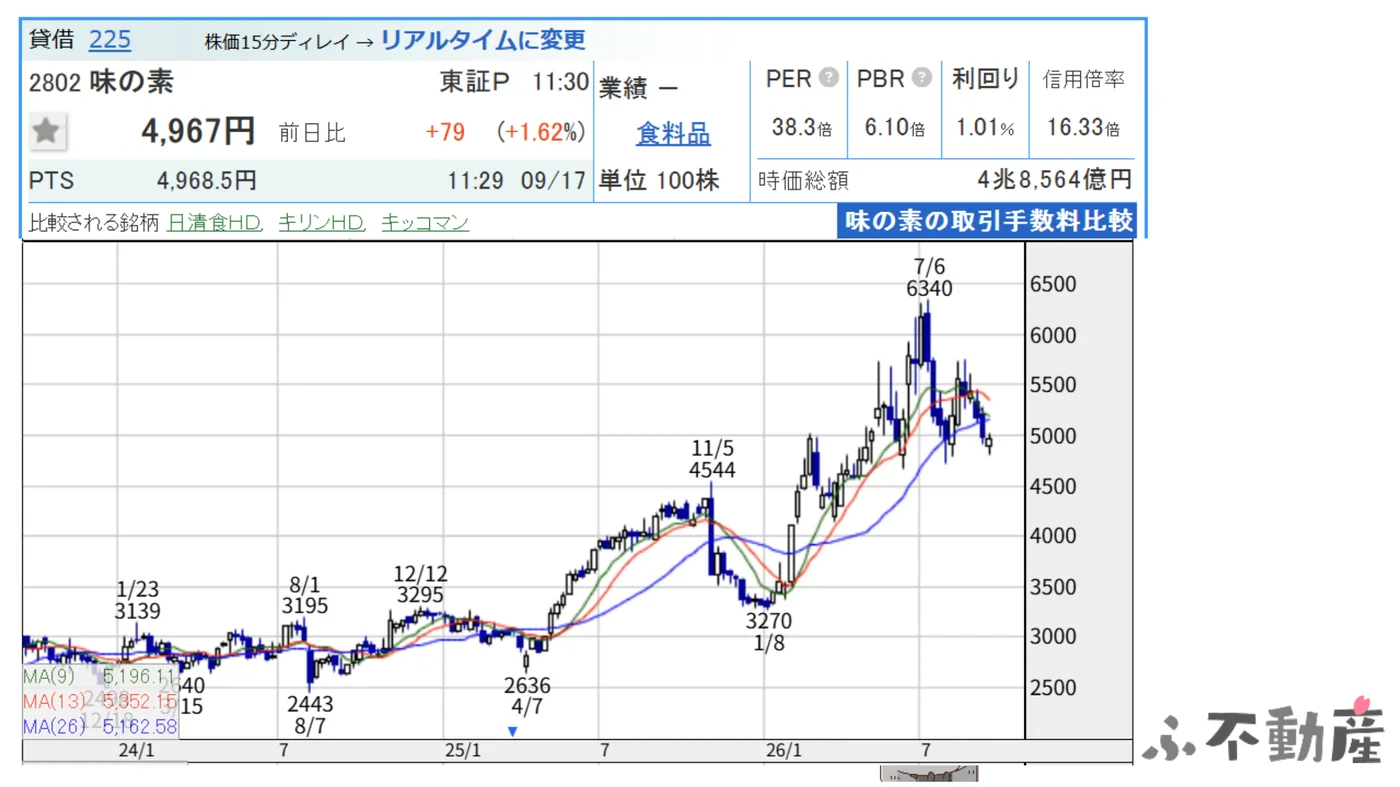Click the market cap 4兆8,564億円
The width and height of the screenshot is (1400, 787).
(1055, 180)
